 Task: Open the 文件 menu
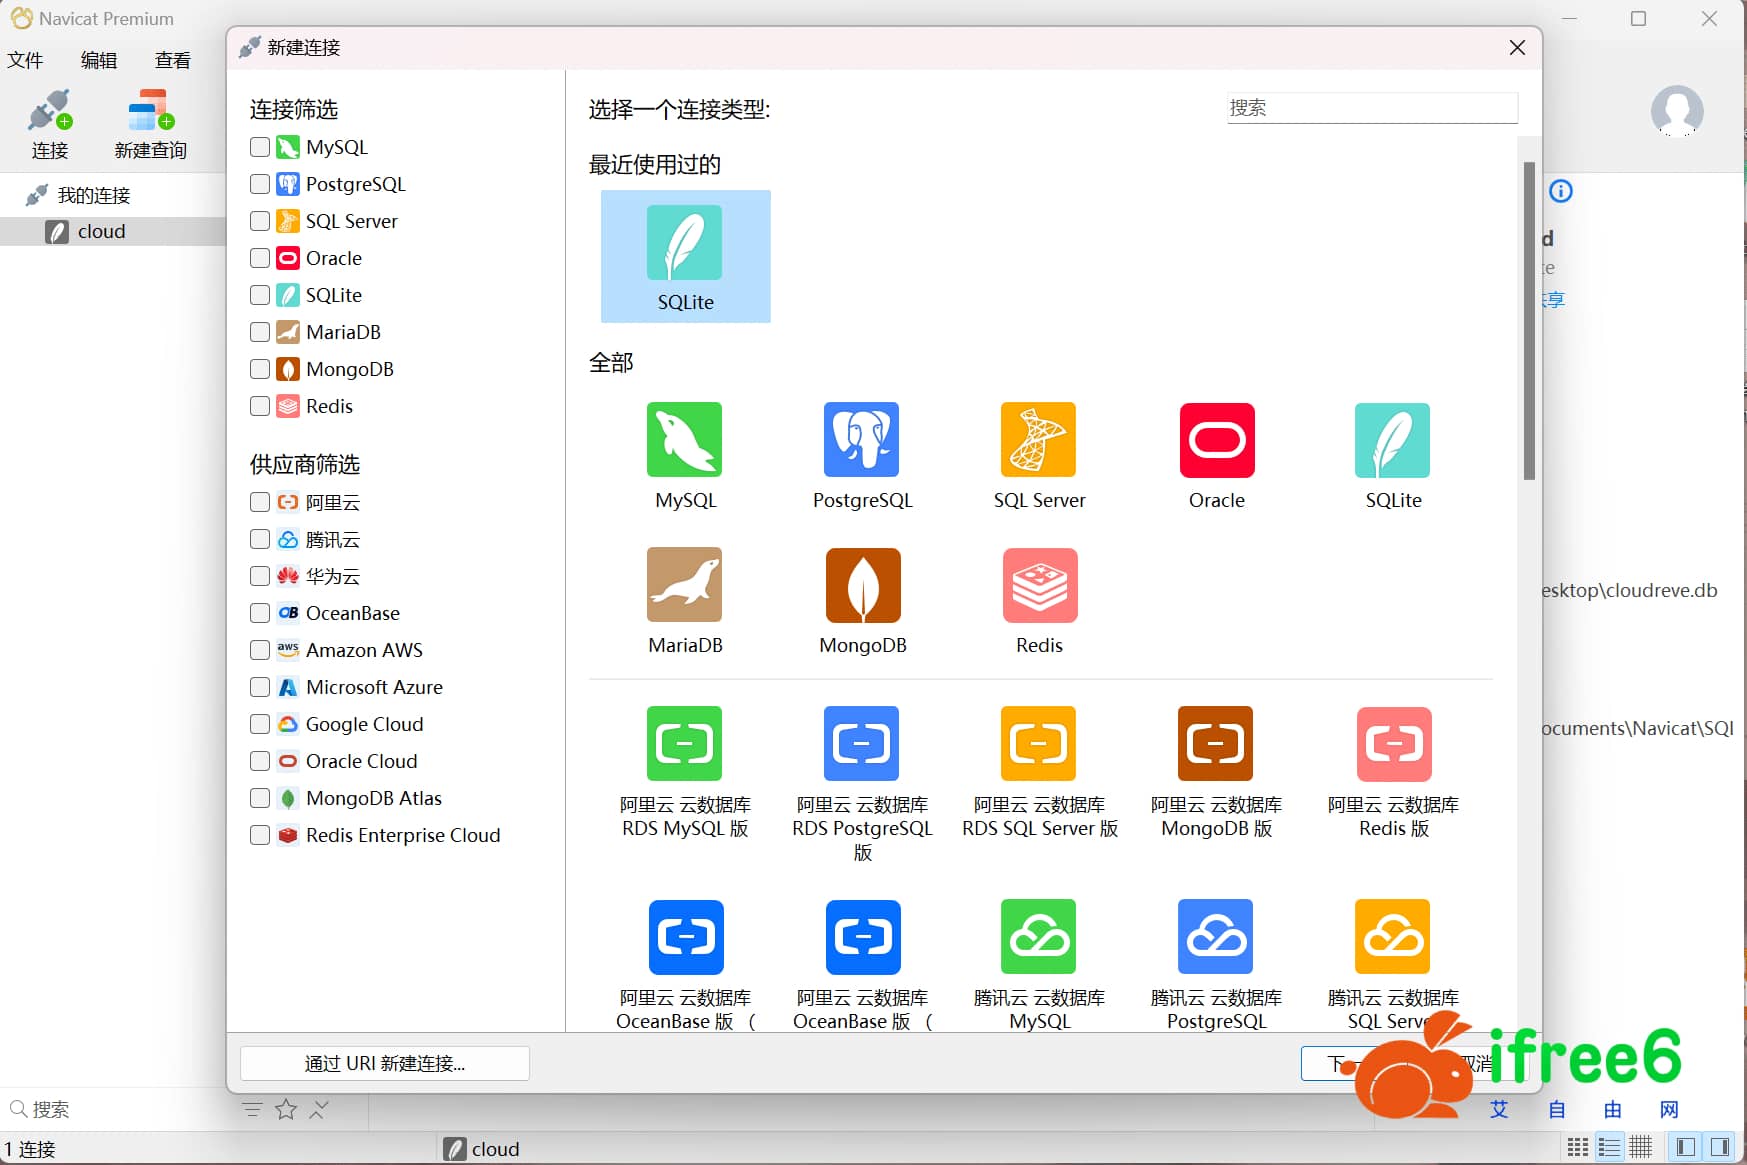(x=25, y=60)
